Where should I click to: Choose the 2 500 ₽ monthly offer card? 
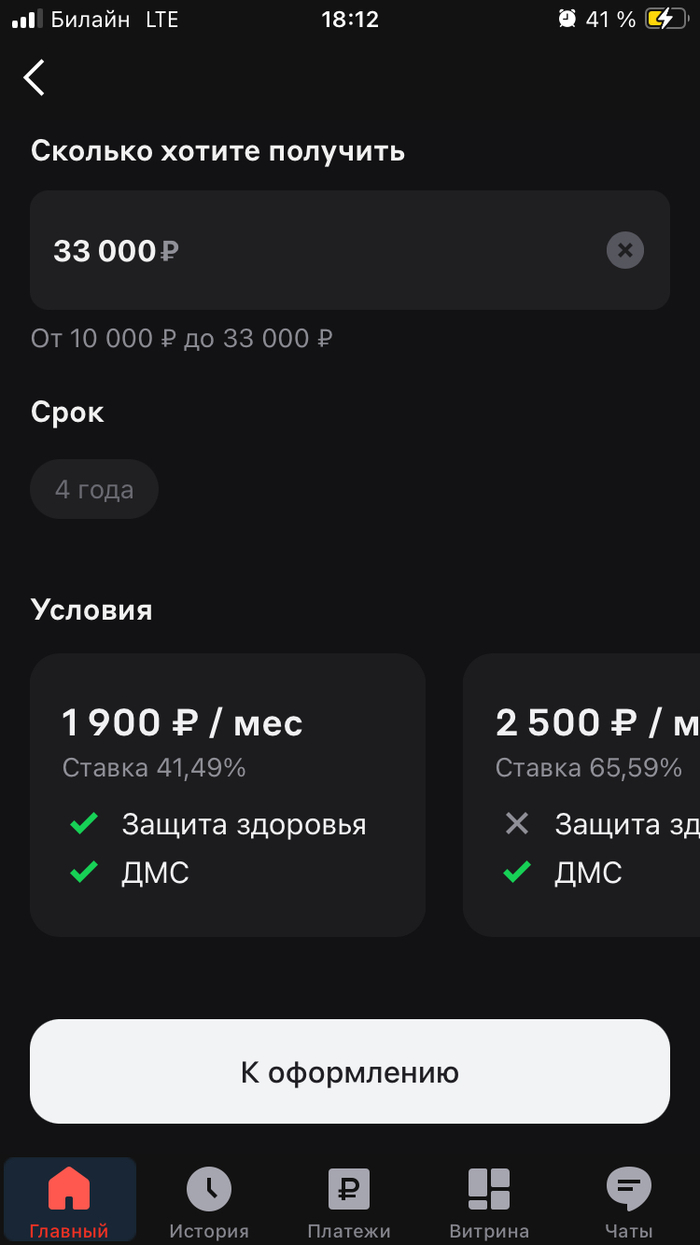pyautogui.click(x=582, y=795)
